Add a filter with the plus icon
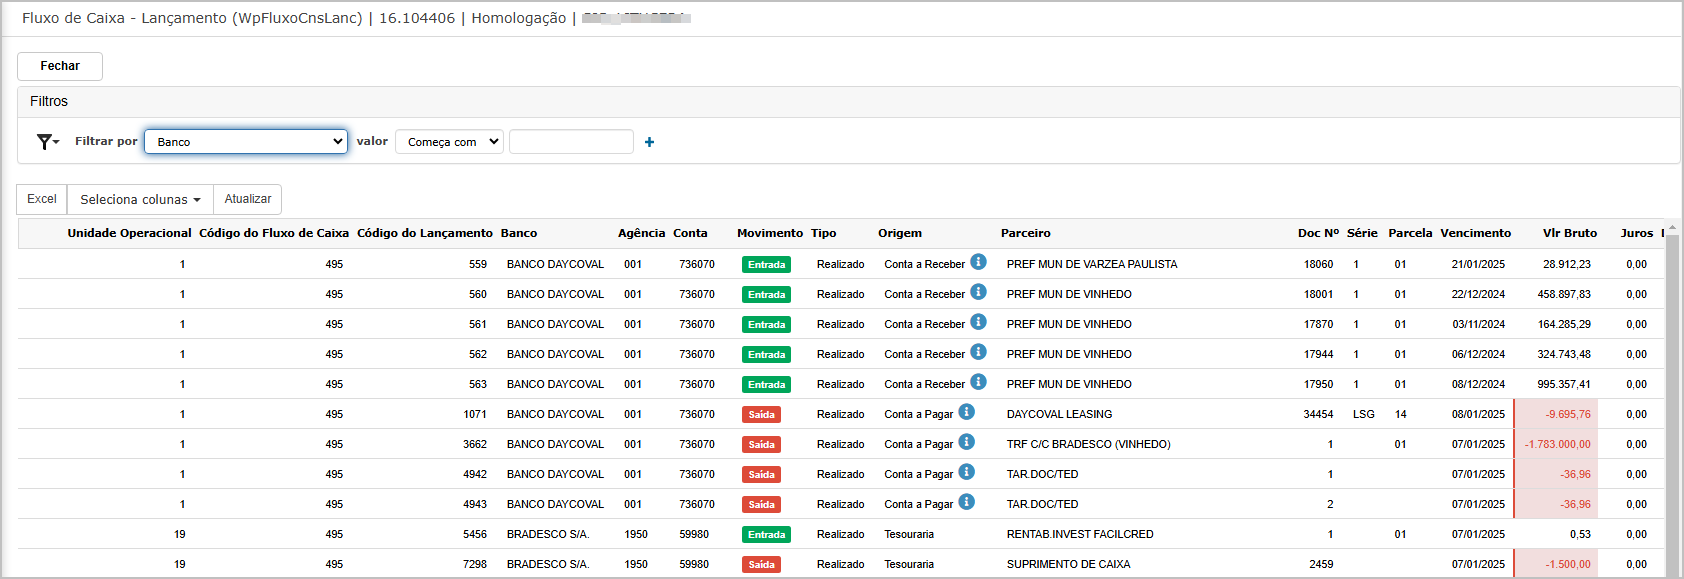This screenshot has width=1684, height=579. tap(650, 142)
